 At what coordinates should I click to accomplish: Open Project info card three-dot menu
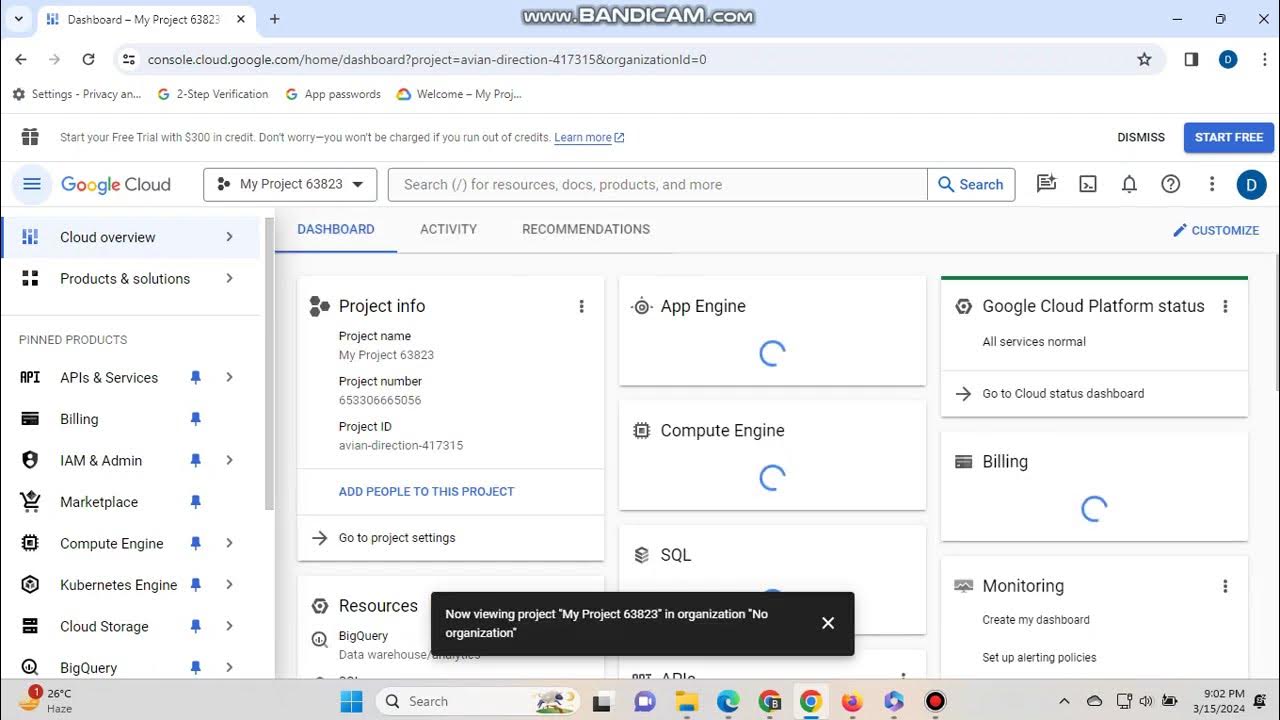581,306
